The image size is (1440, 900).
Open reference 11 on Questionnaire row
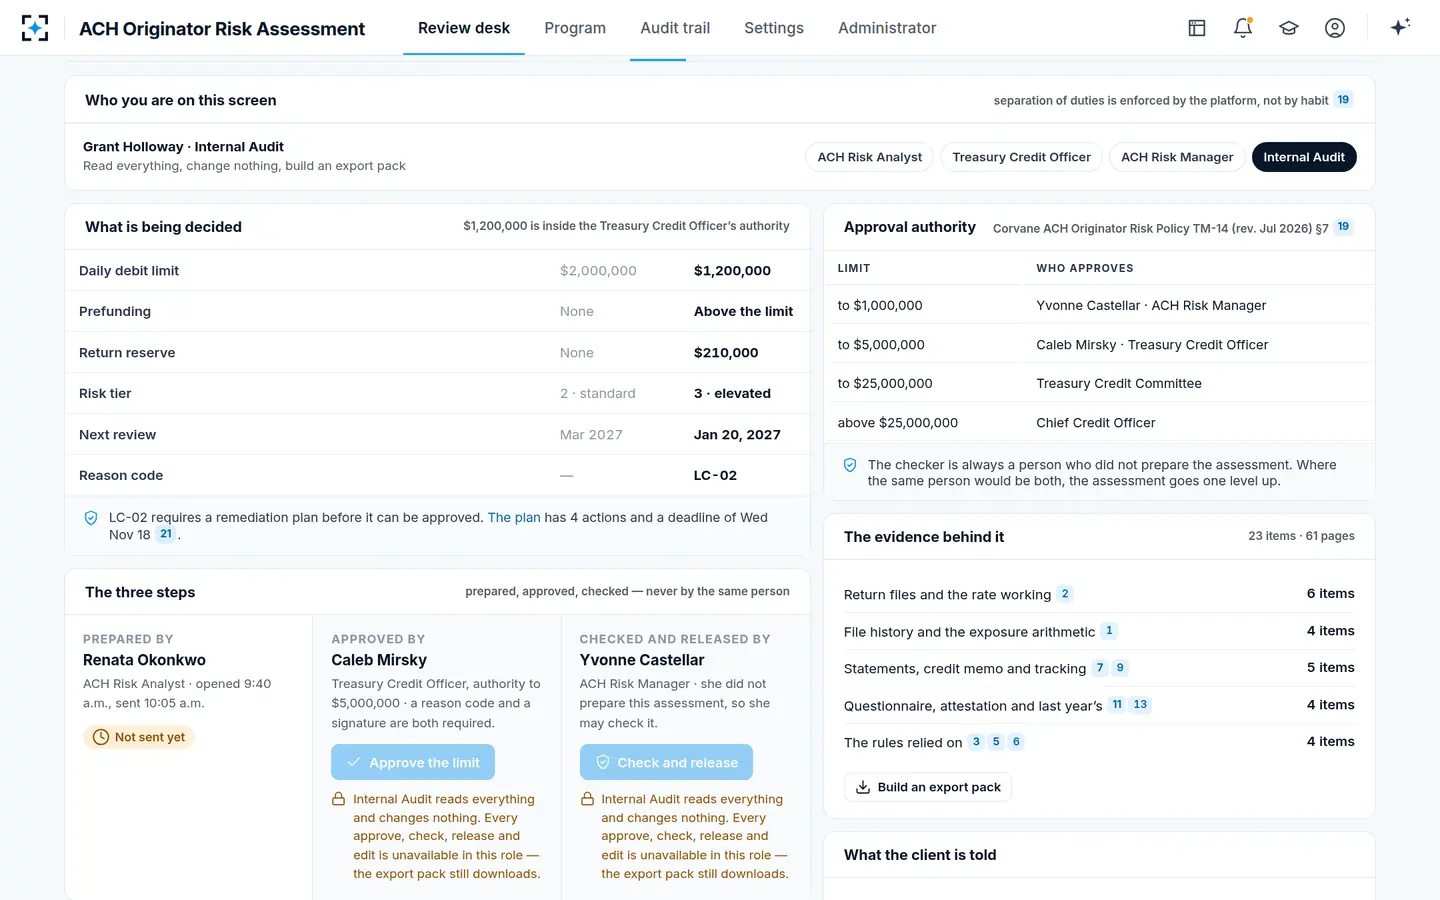(x=1117, y=705)
